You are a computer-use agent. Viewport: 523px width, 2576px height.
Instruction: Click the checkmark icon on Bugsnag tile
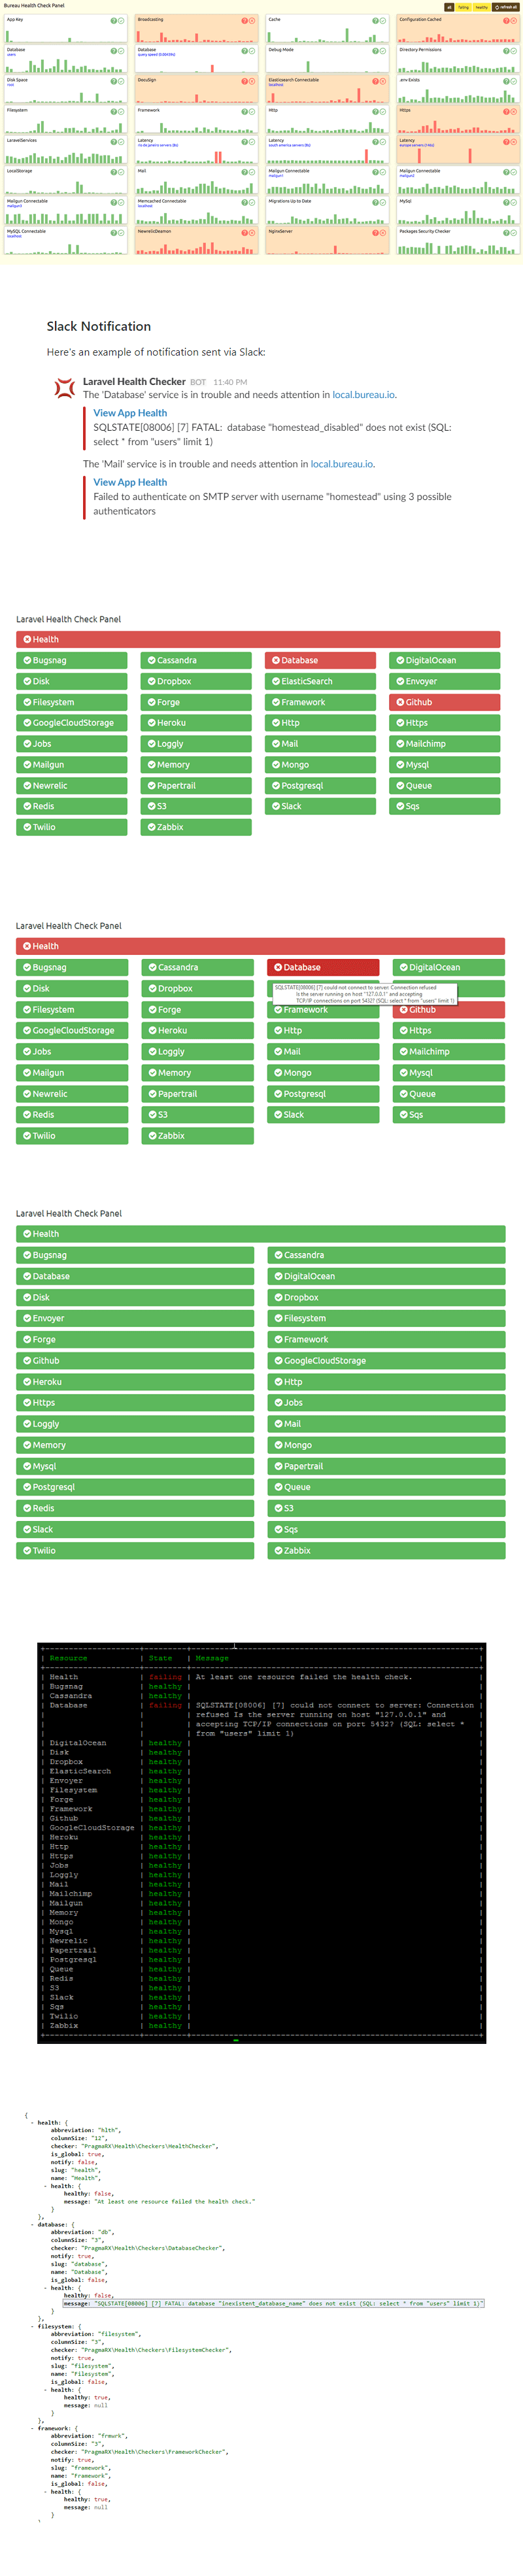pyautogui.click(x=27, y=660)
